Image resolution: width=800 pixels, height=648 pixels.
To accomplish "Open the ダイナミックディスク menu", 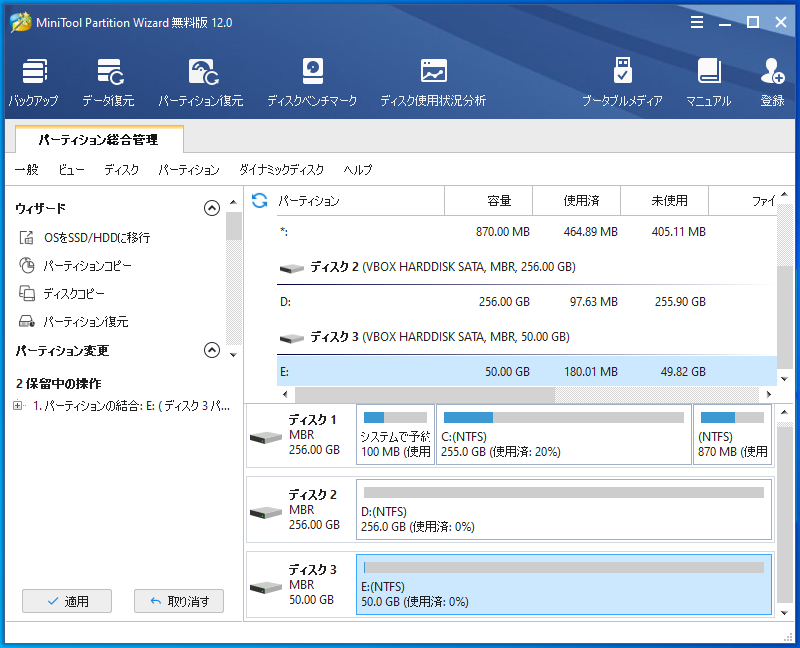I will point(282,169).
